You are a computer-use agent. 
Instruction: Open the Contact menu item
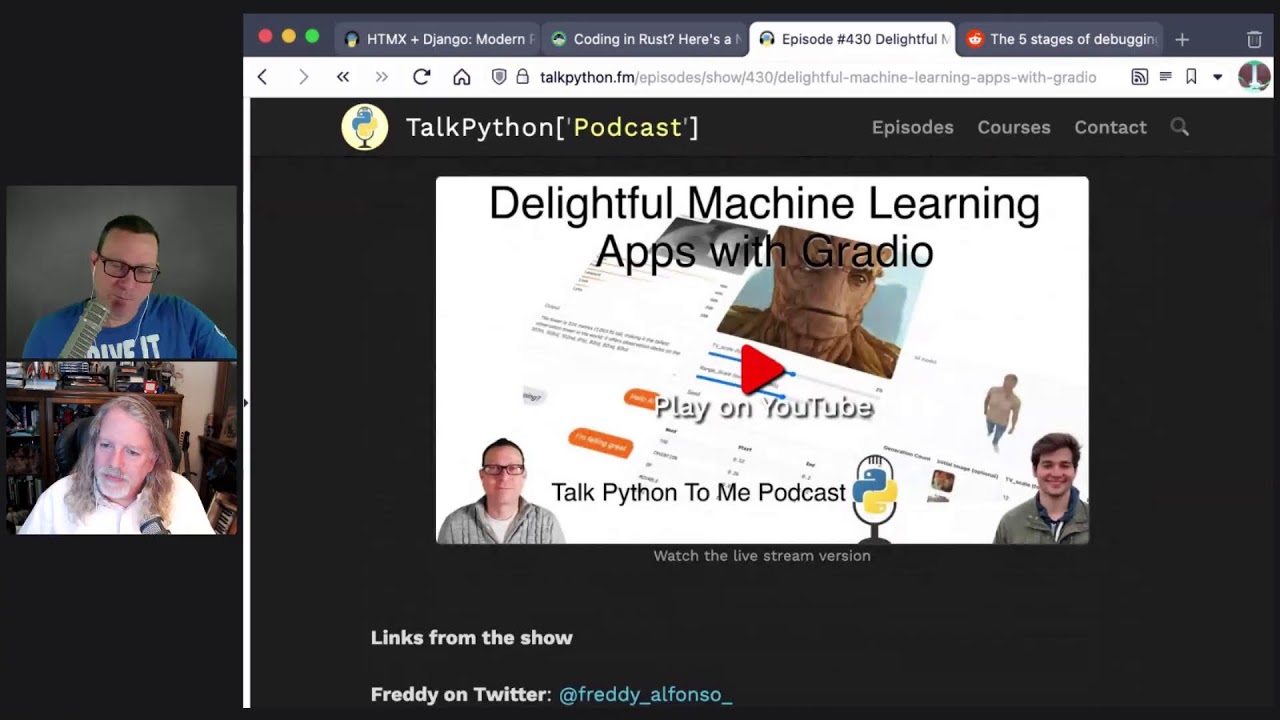[x=1110, y=127]
